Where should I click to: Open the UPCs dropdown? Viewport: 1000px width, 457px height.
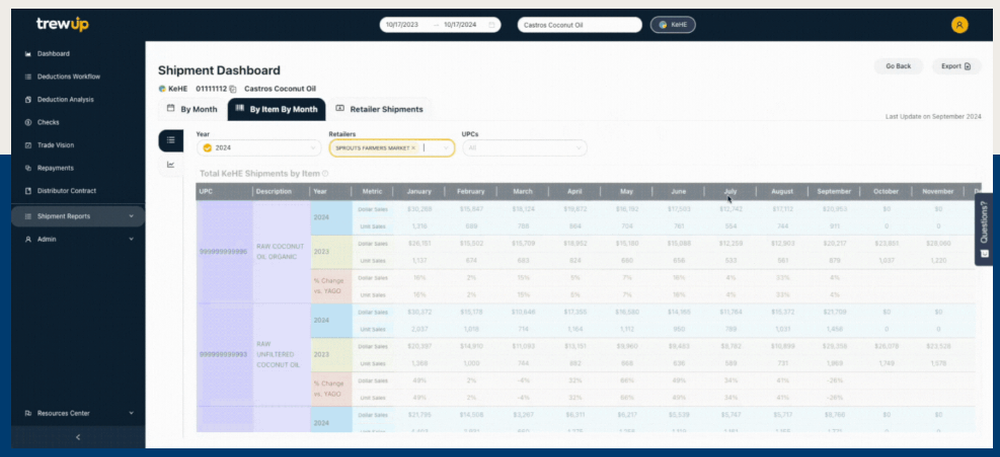click(524, 148)
